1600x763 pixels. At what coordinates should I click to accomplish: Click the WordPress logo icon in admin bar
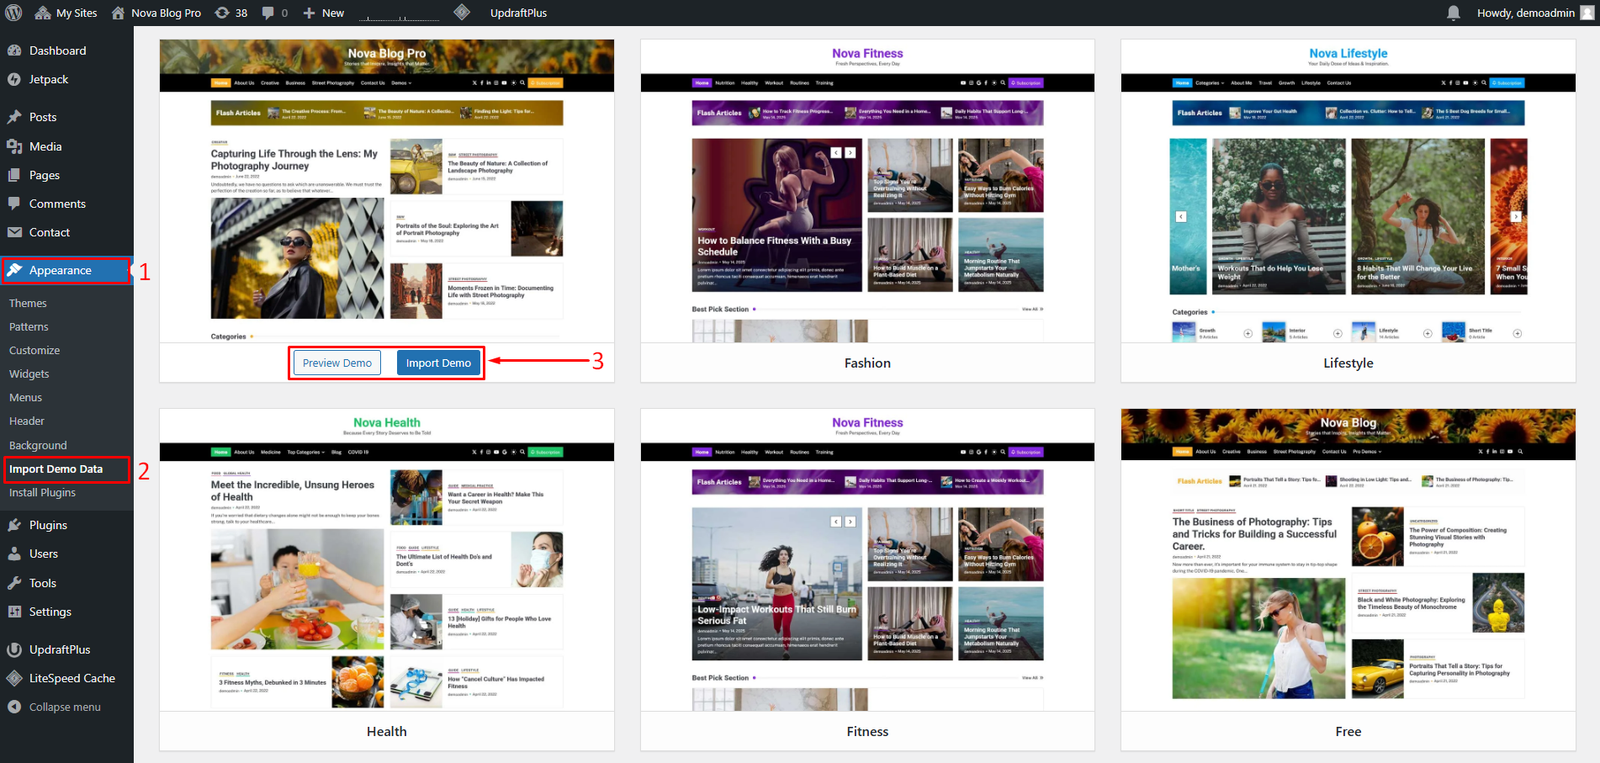14,13
